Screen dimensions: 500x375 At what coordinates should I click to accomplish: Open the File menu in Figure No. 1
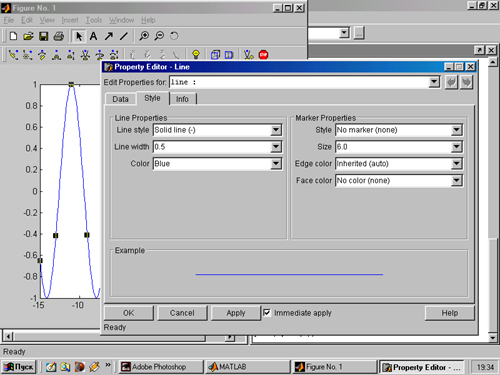click(x=9, y=20)
